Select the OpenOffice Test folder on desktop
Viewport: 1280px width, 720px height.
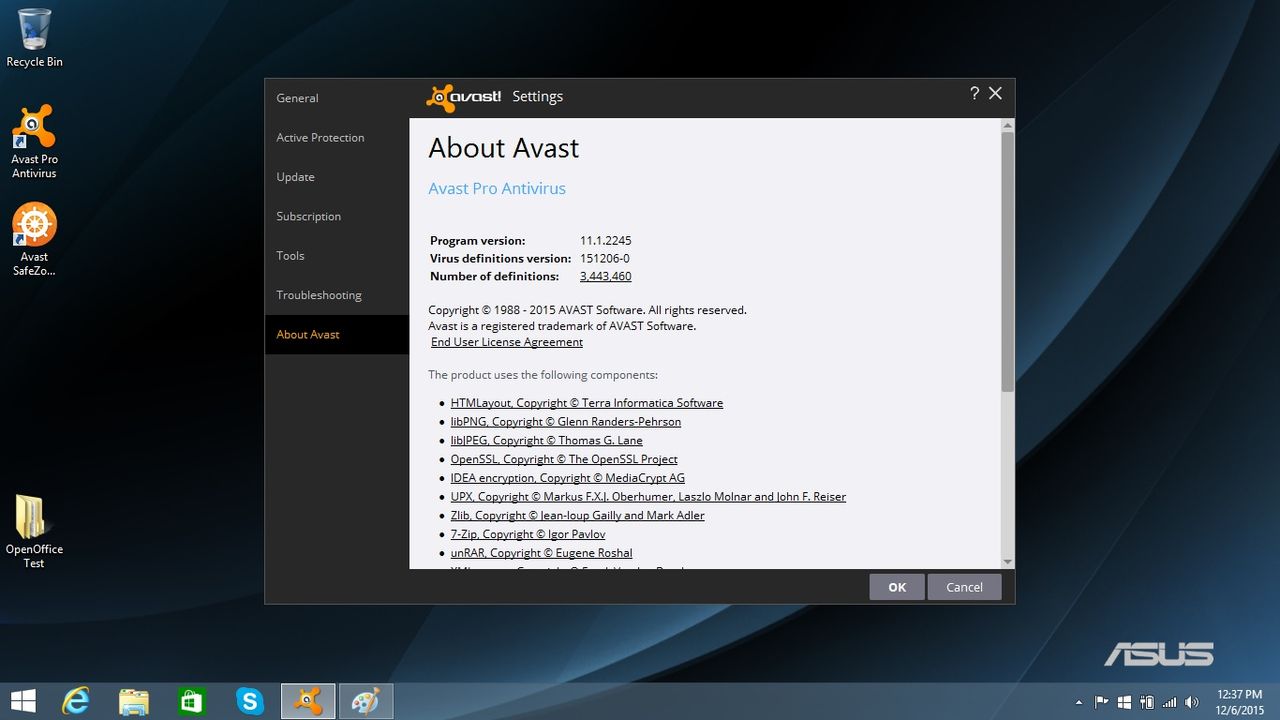34,531
